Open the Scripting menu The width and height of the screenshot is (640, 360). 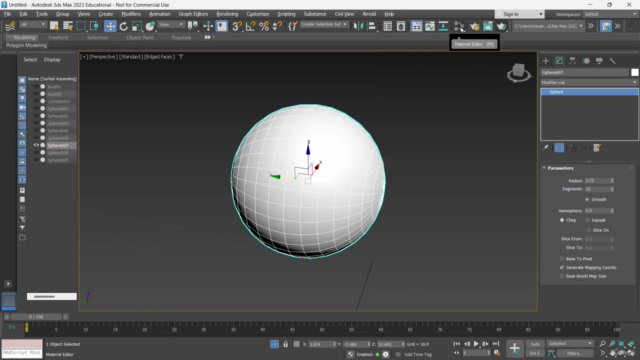pos(286,14)
